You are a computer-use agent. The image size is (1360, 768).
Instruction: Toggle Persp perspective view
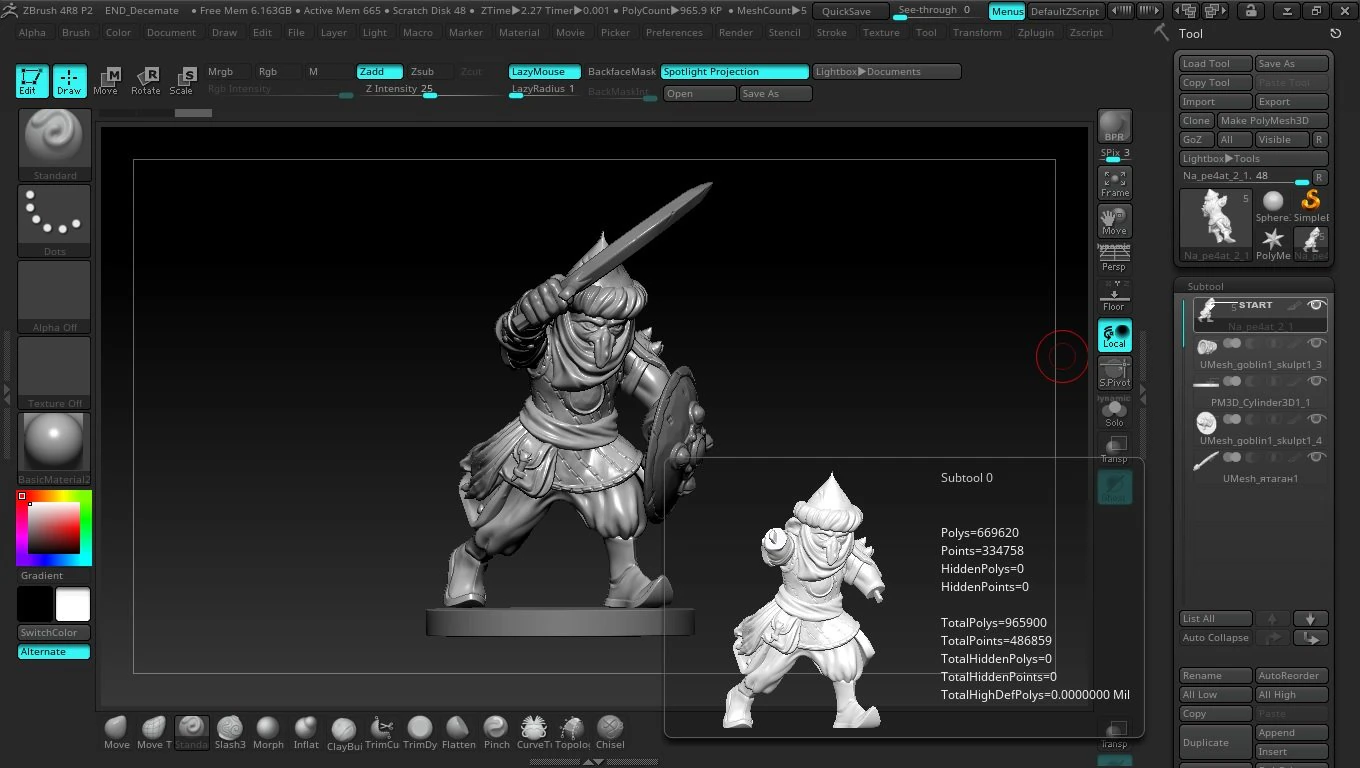click(x=1114, y=258)
